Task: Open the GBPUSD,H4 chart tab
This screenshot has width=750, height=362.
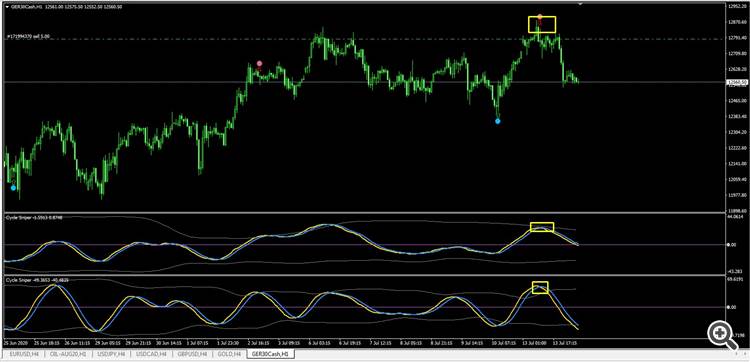Action: point(192,354)
